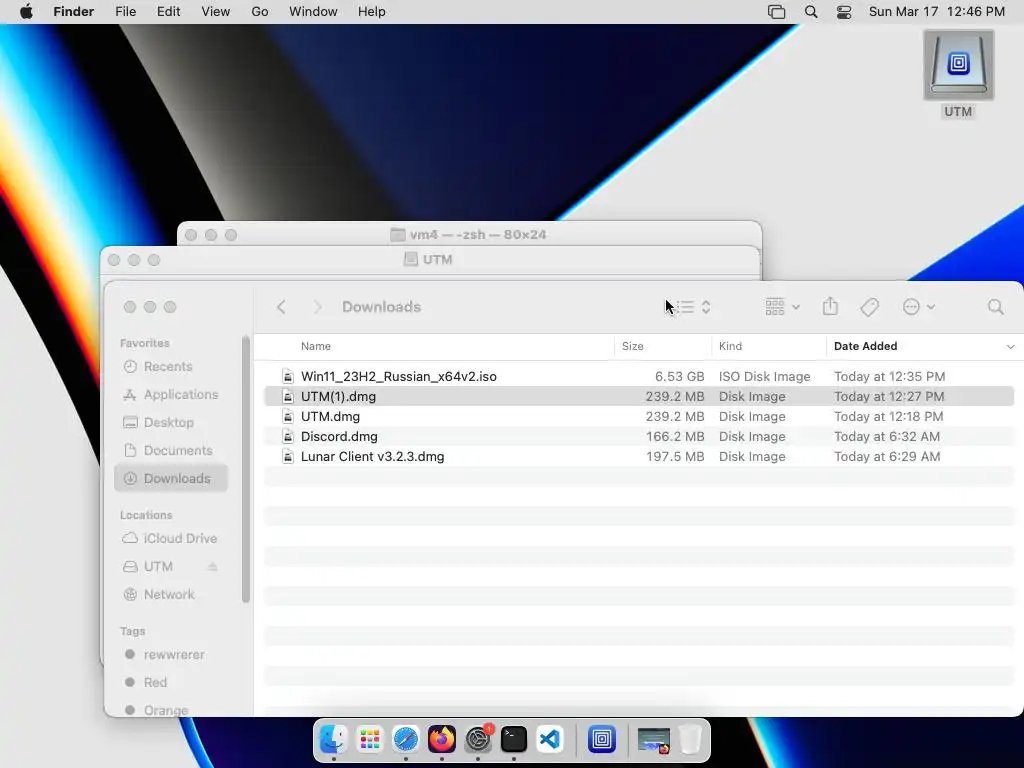Open the Group by options dropdown
Screen dimensions: 1024x768
tap(783, 307)
